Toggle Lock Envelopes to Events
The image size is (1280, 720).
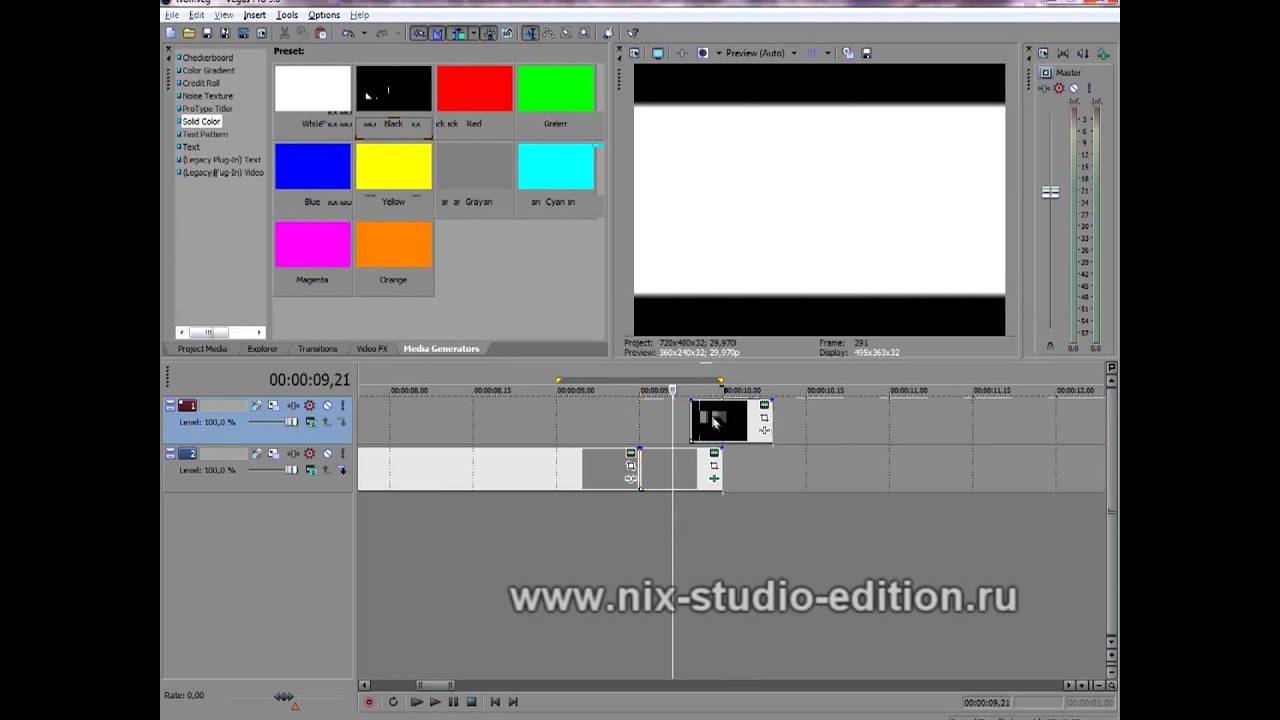pyautogui.click(x=489, y=33)
